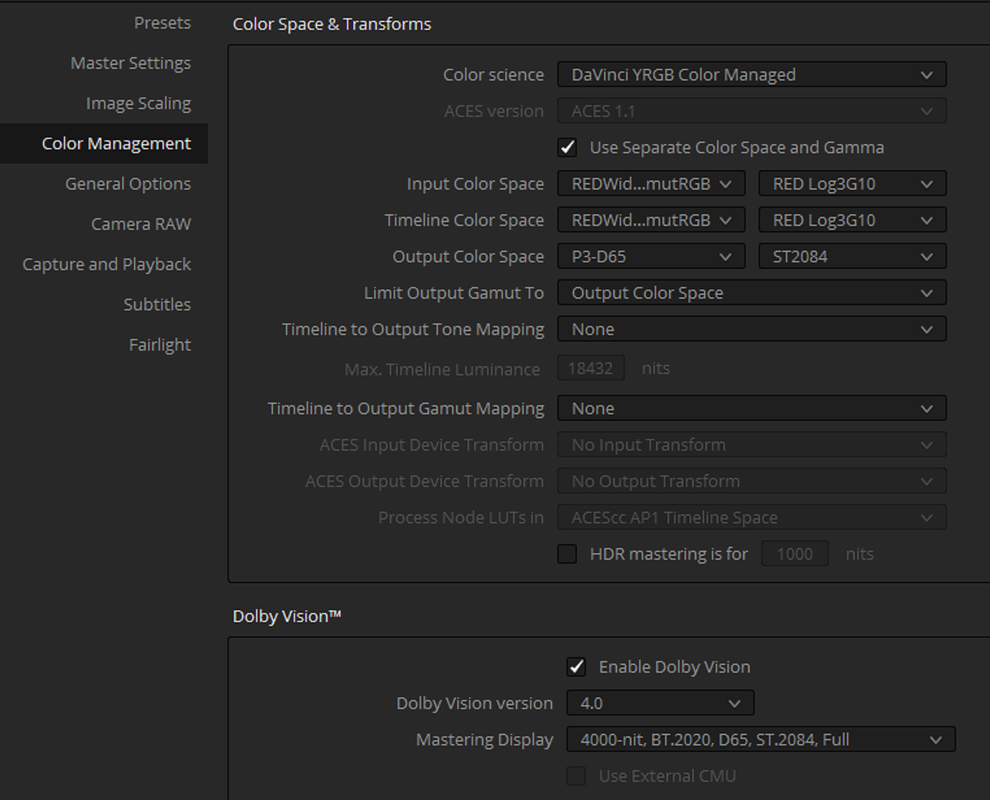Image resolution: width=990 pixels, height=800 pixels.
Task: Open General Options section
Action: coord(128,184)
